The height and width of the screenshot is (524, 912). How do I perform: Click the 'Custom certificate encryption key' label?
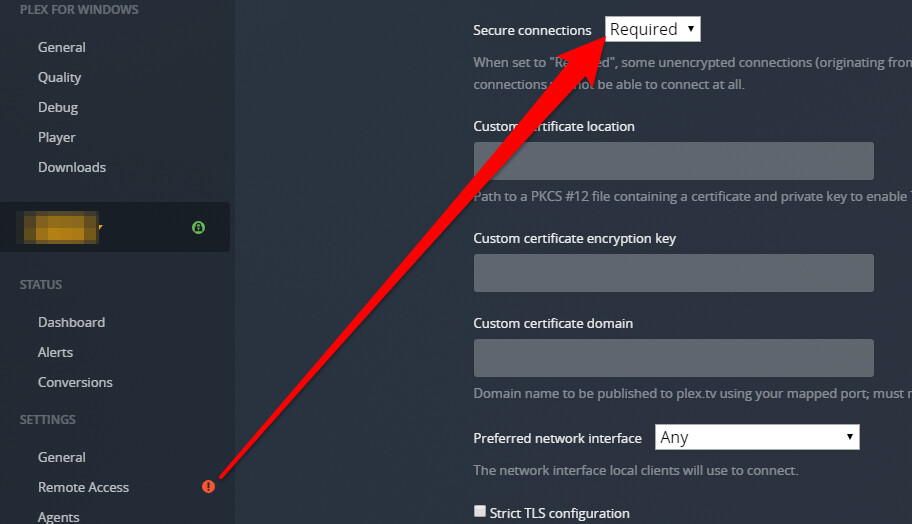tap(575, 238)
